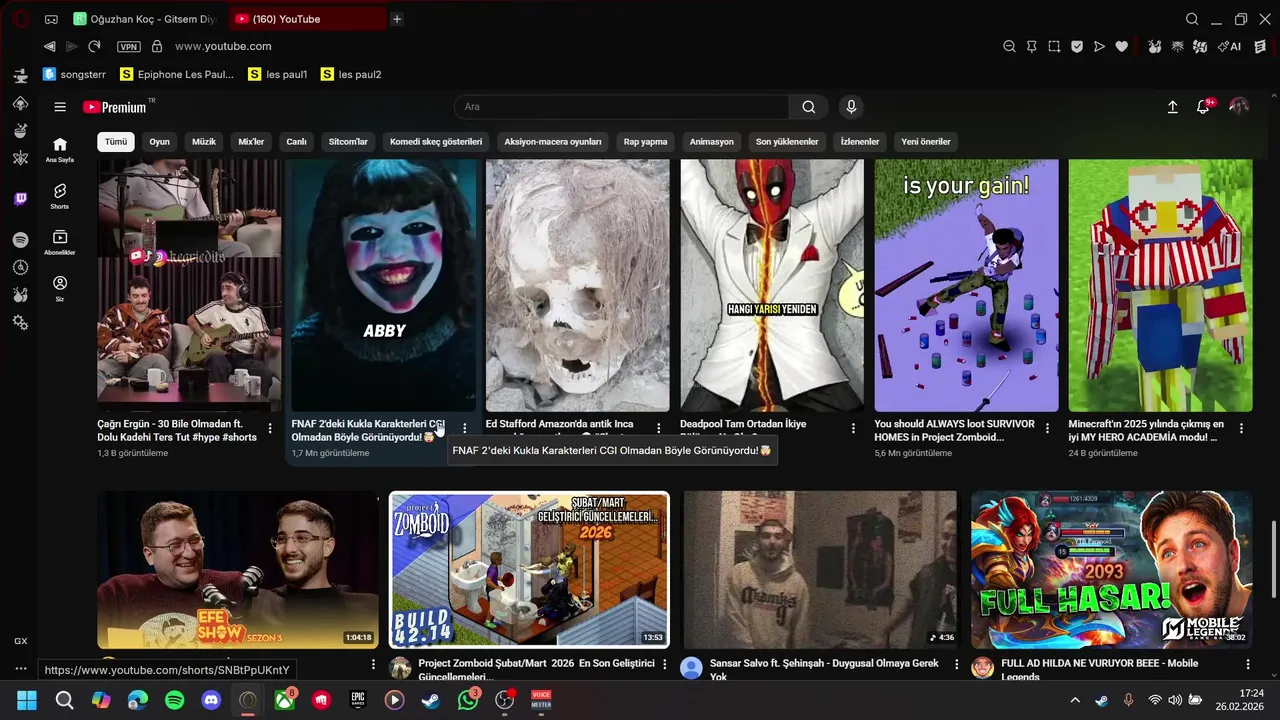Select the Mix'ler filter chip
1280x720 pixels.
[251, 142]
